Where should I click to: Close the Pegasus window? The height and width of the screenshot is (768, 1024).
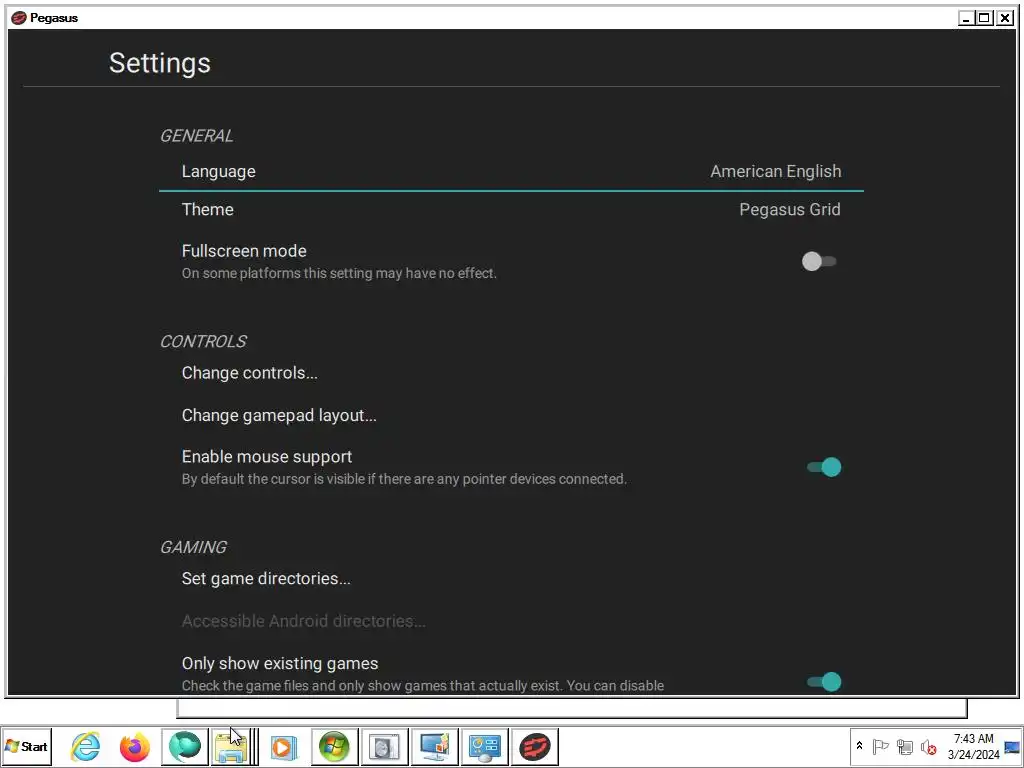(x=1004, y=18)
